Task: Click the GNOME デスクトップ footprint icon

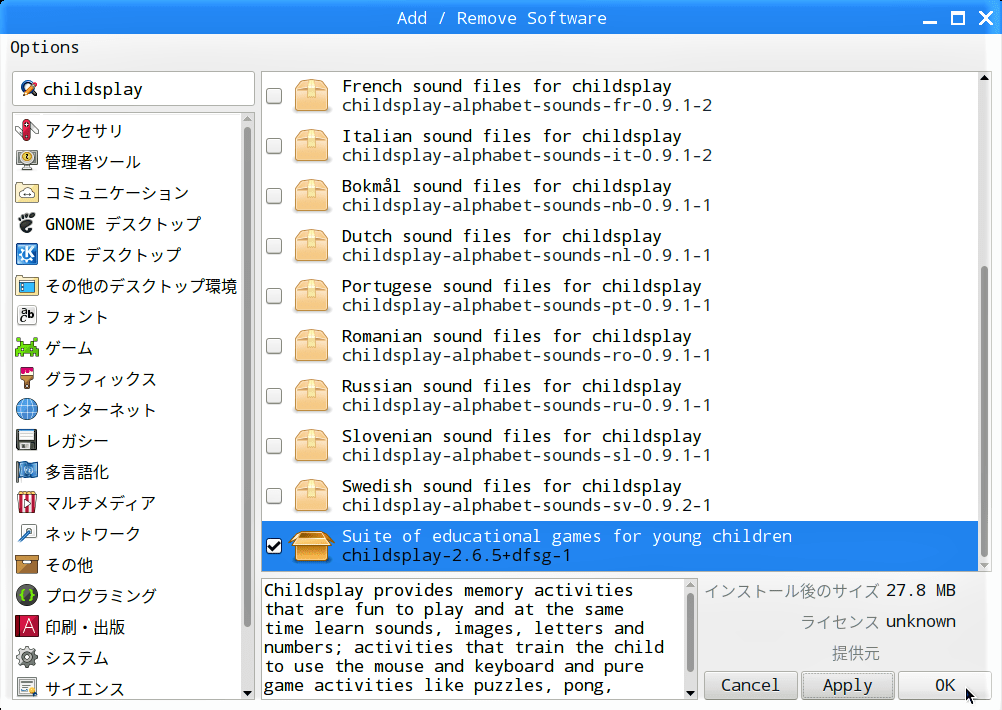Action: (27, 224)
